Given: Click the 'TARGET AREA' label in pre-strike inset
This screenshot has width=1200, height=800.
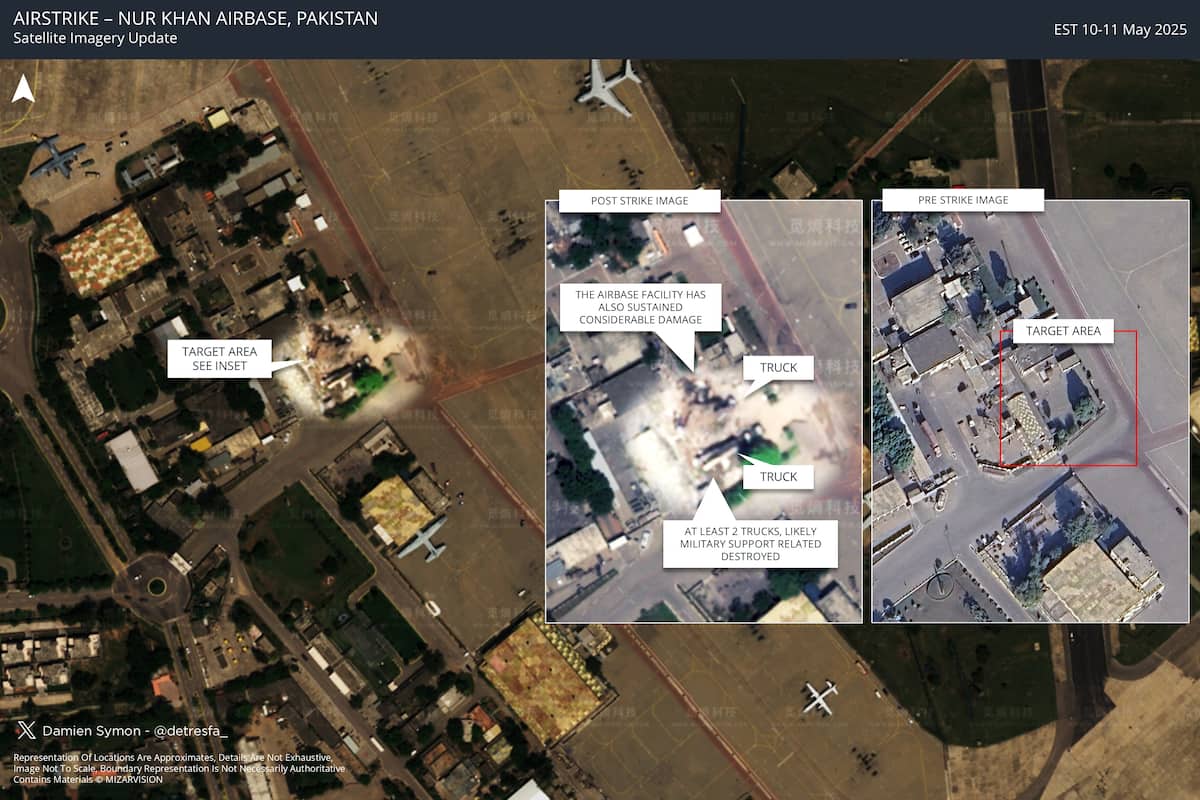Looking at the screenshot, I should point(1063,331).
